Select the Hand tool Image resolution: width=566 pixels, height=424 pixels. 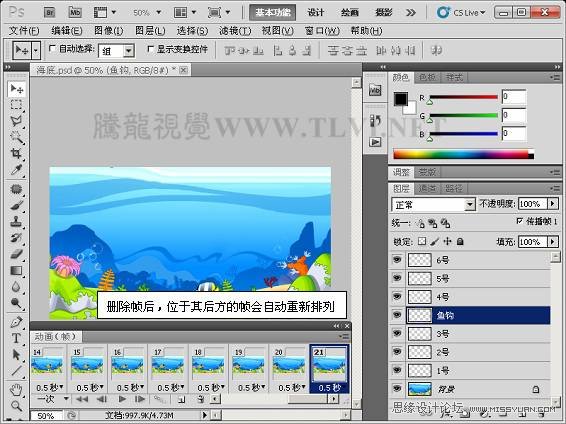click(17, 390)
